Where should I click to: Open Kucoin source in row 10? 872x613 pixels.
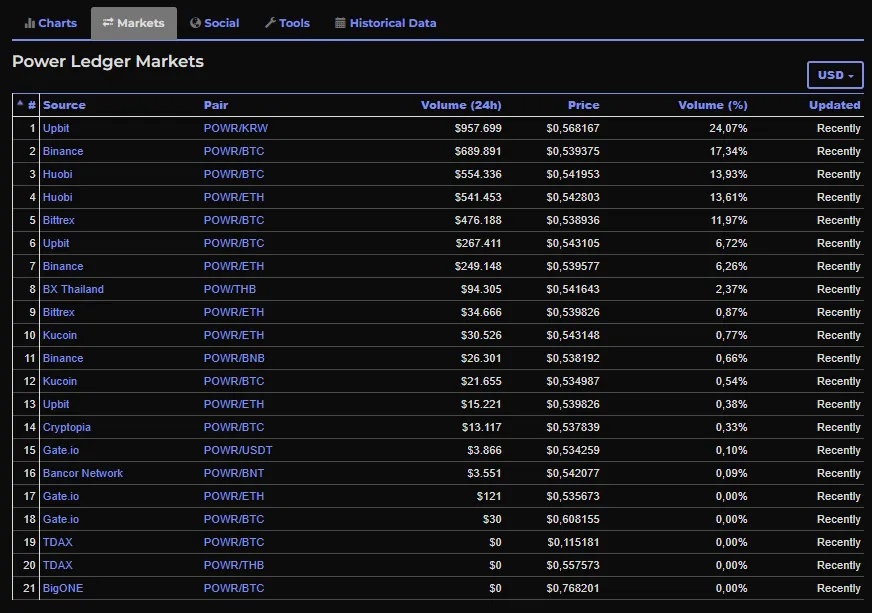pos(60,335)
